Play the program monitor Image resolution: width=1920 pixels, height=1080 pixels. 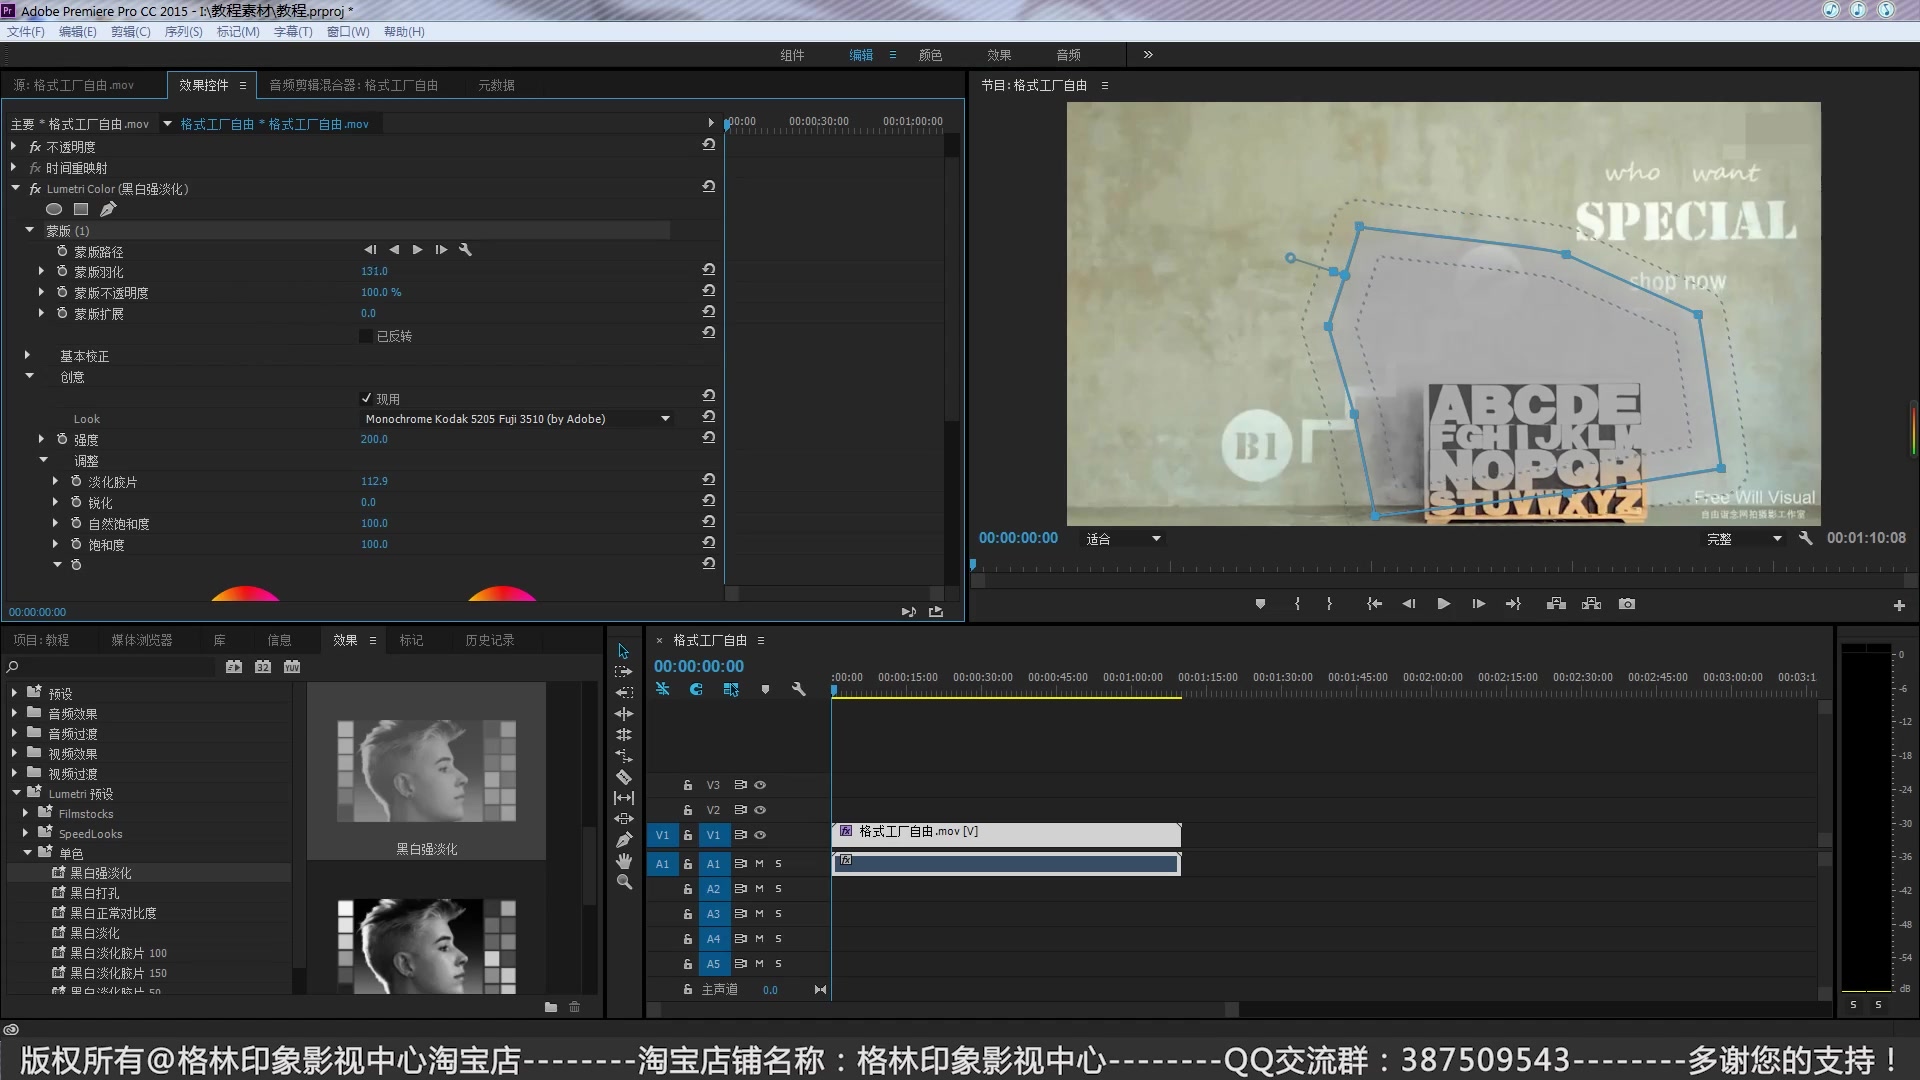[x=1443, y=604]
